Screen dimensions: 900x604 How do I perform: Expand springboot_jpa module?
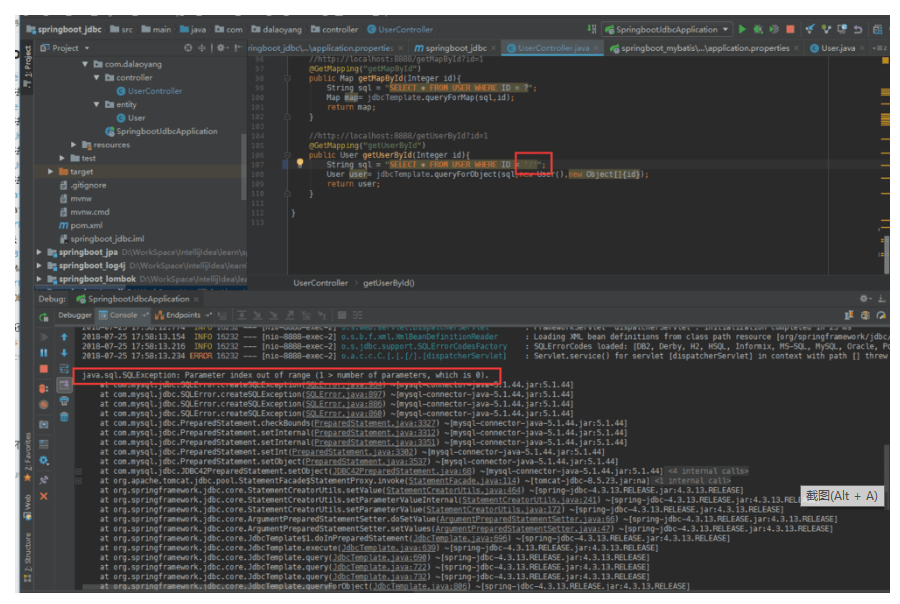[39, 252]
